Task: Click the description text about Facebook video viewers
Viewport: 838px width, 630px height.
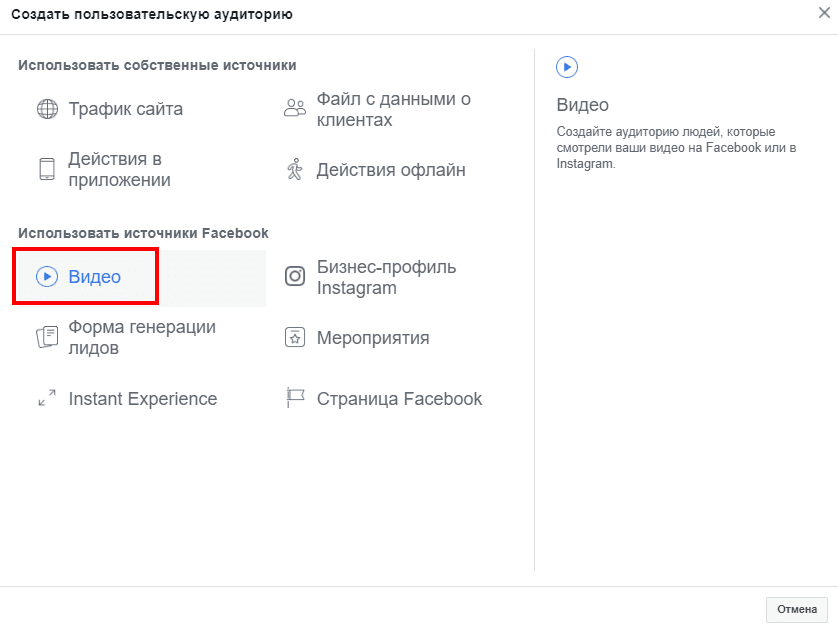Action: pos(676,147)
